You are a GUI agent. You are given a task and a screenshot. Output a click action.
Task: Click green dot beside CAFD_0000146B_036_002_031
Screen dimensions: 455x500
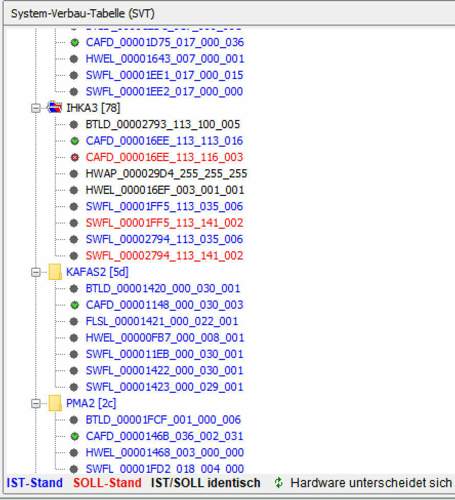click(x=75, y=436)
